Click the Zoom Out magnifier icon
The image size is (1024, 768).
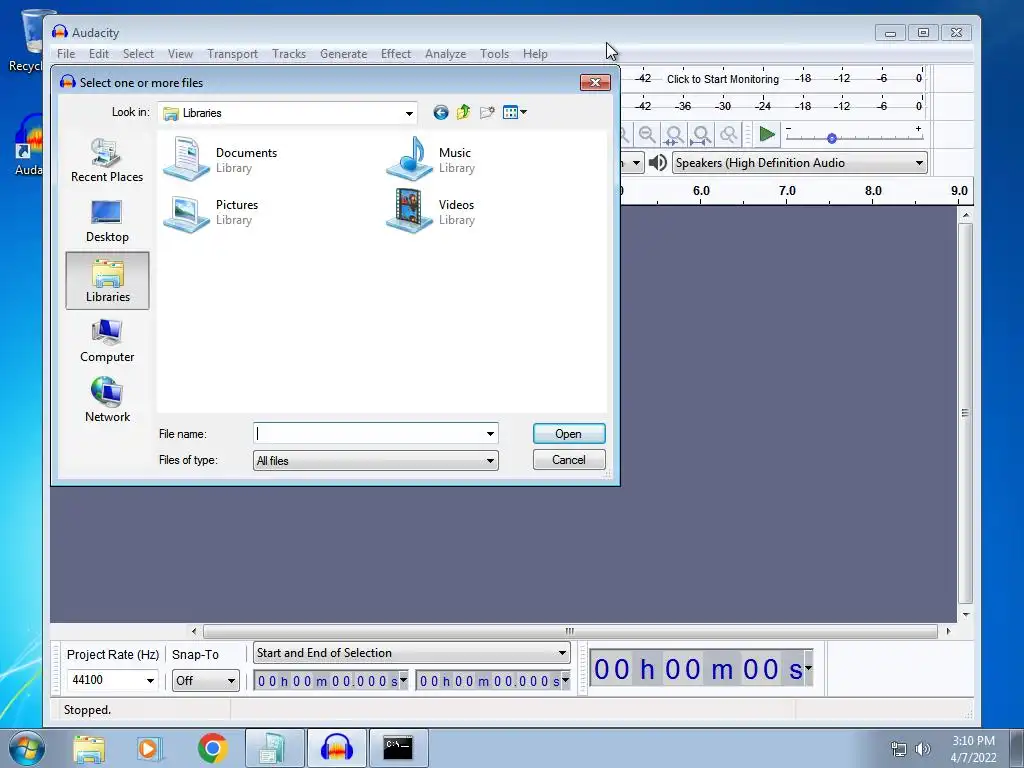pos(647,135)
